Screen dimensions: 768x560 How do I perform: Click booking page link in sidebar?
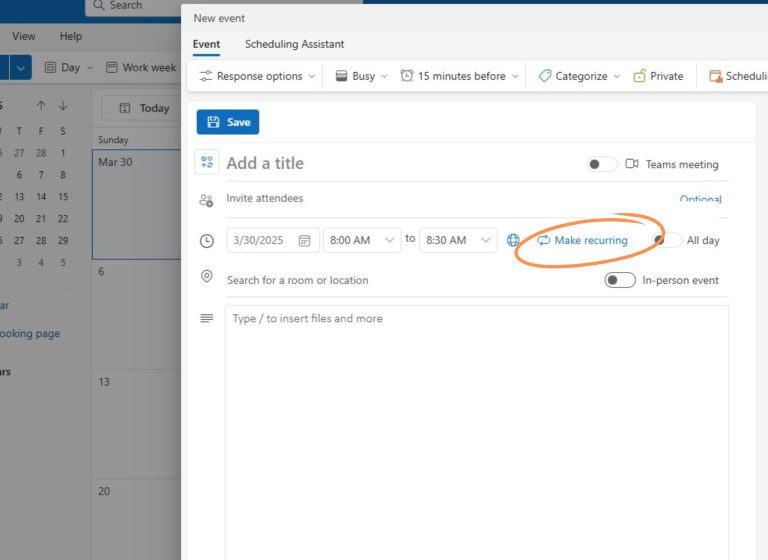tap(30, 334)
